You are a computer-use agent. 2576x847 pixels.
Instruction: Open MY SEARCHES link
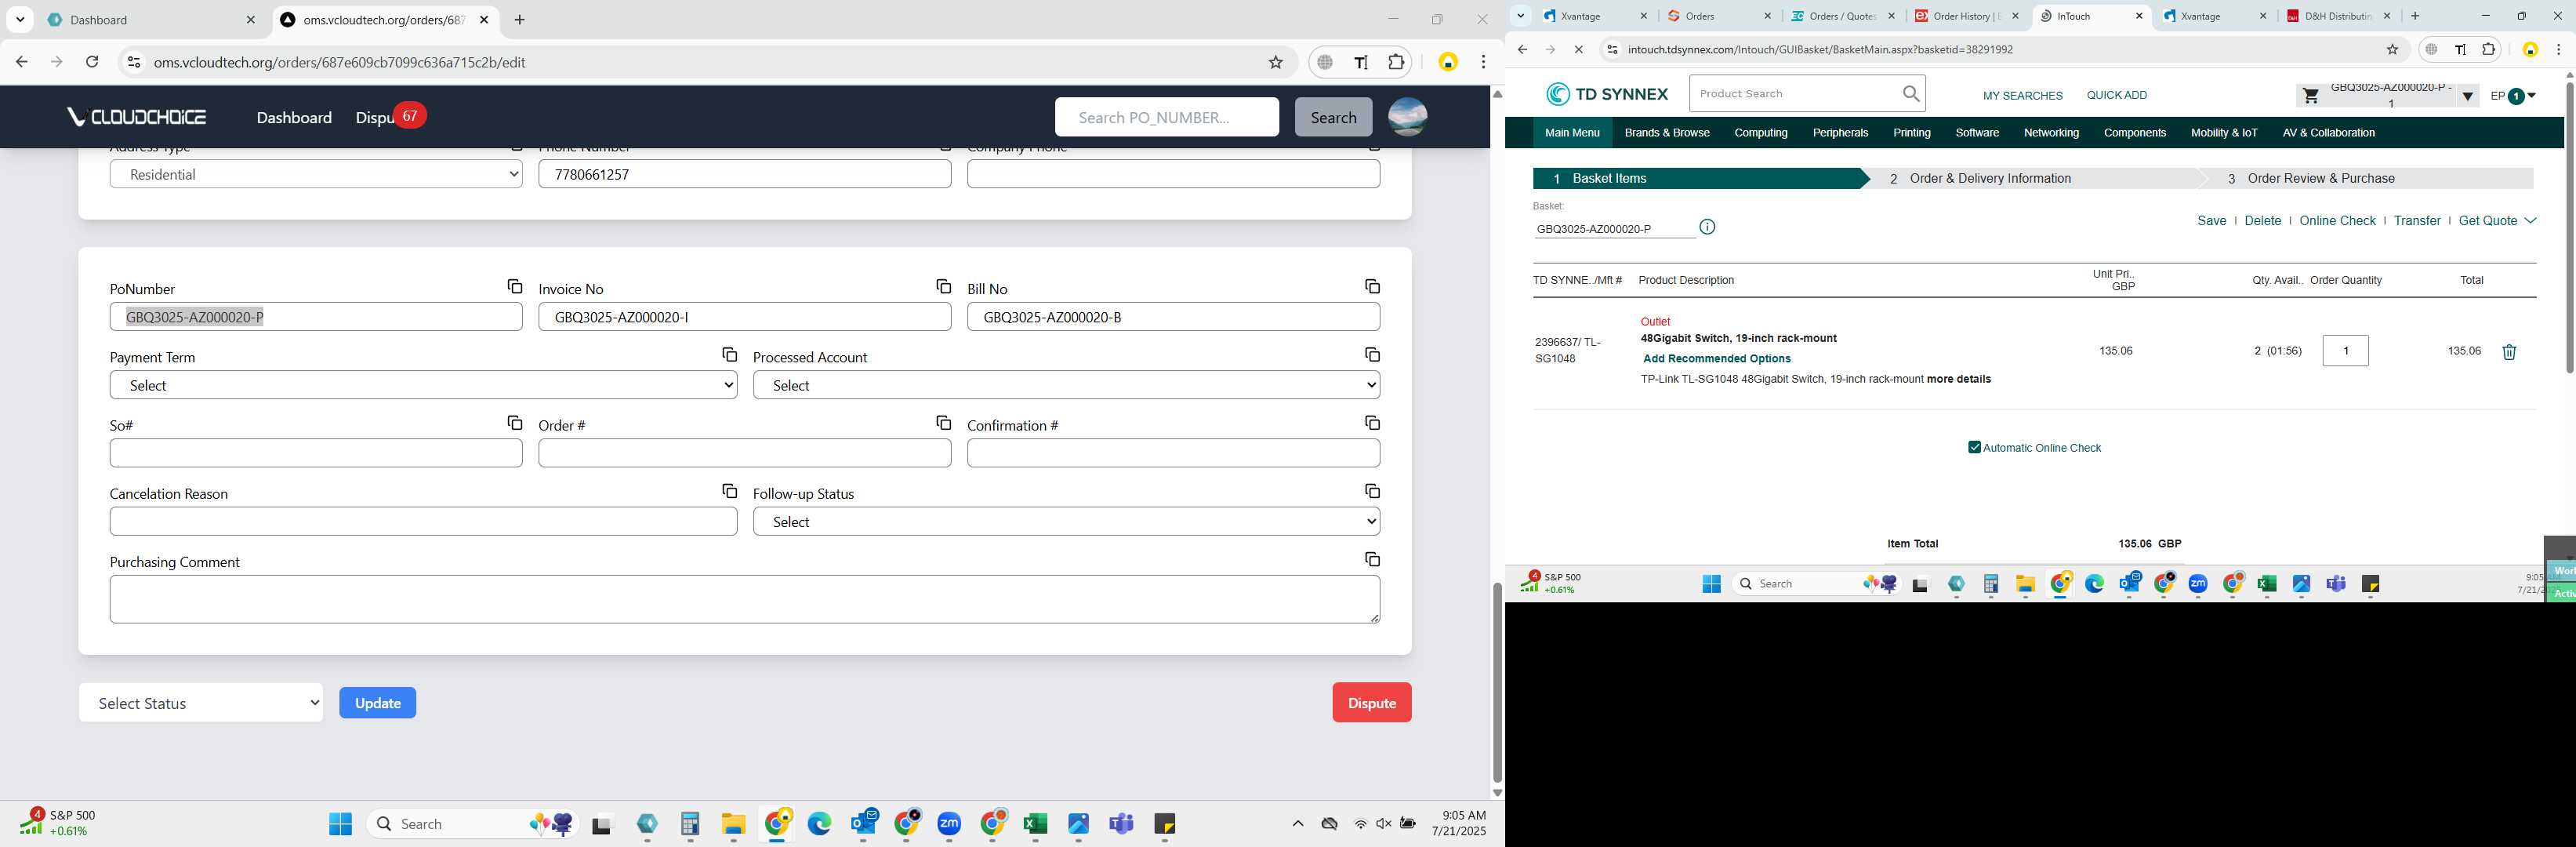pyautogui.click(x=2022, y=96)
